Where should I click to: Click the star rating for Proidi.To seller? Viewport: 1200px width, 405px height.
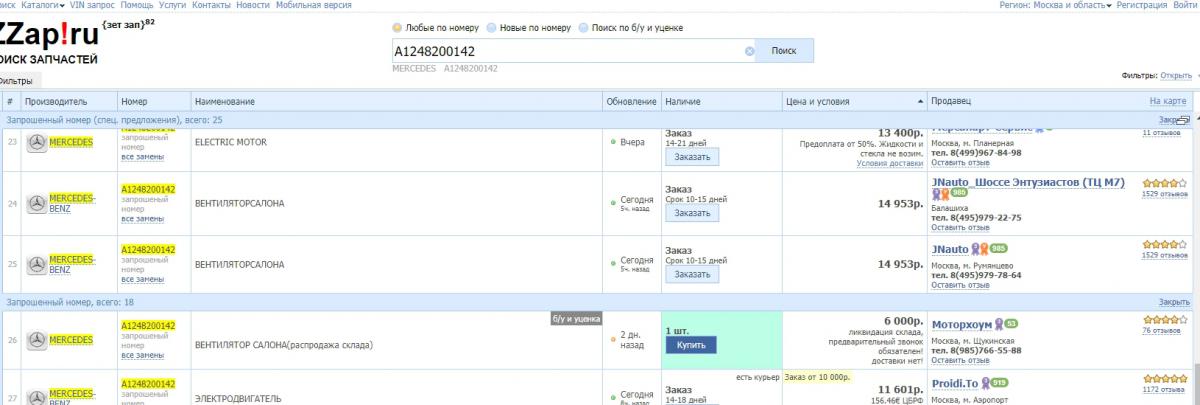click(x=1165, y=378)
